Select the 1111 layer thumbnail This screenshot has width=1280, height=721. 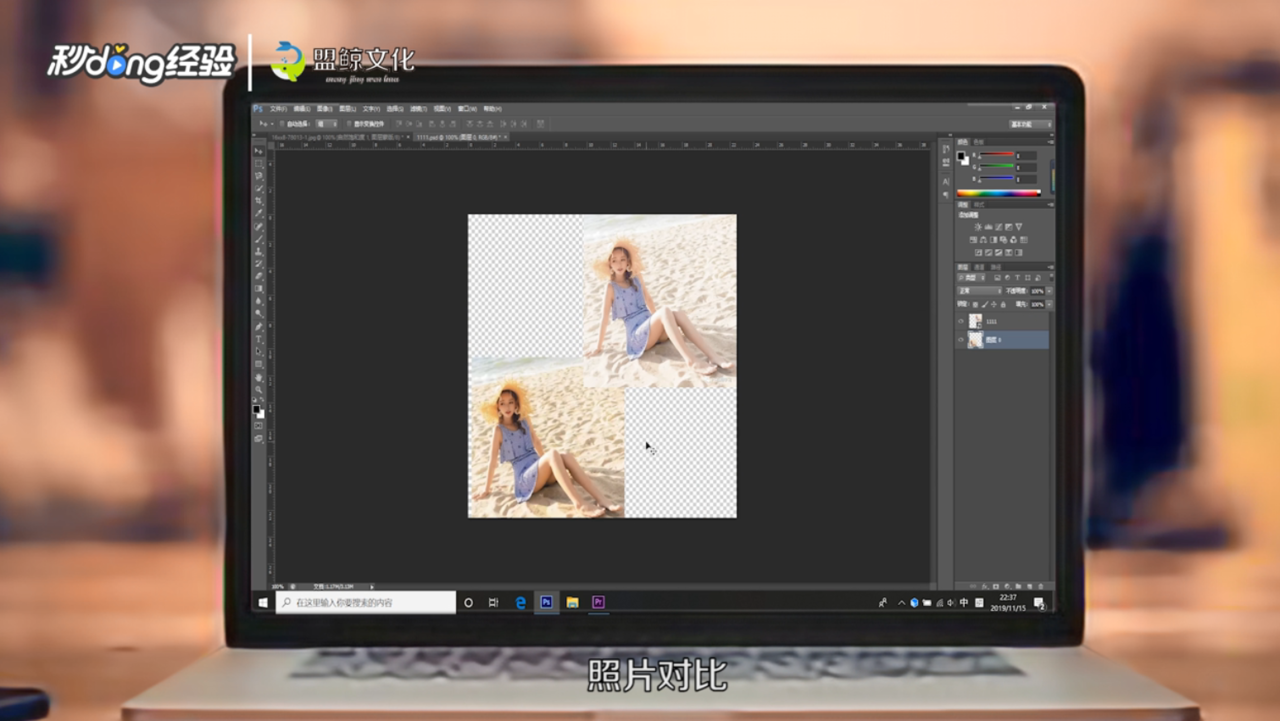(975, 321)
